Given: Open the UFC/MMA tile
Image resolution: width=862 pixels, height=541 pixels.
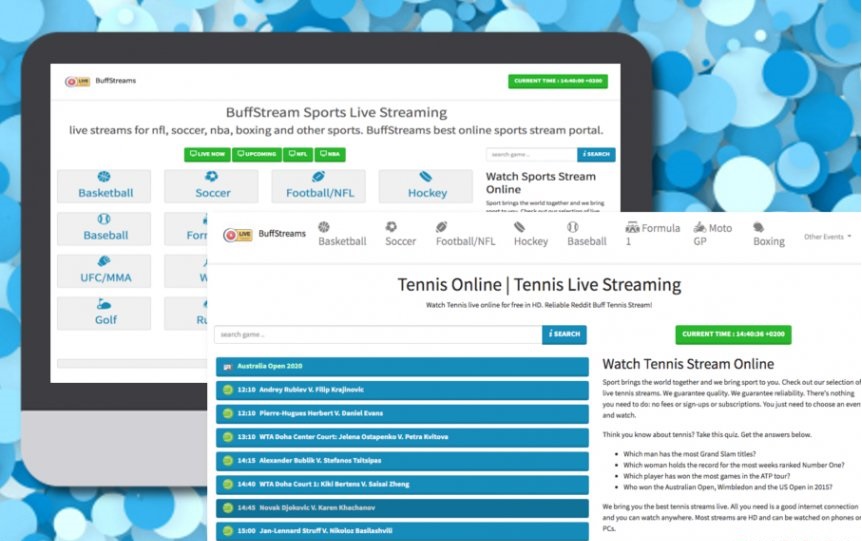Looking at the screenshot, I should coord(104,270).
